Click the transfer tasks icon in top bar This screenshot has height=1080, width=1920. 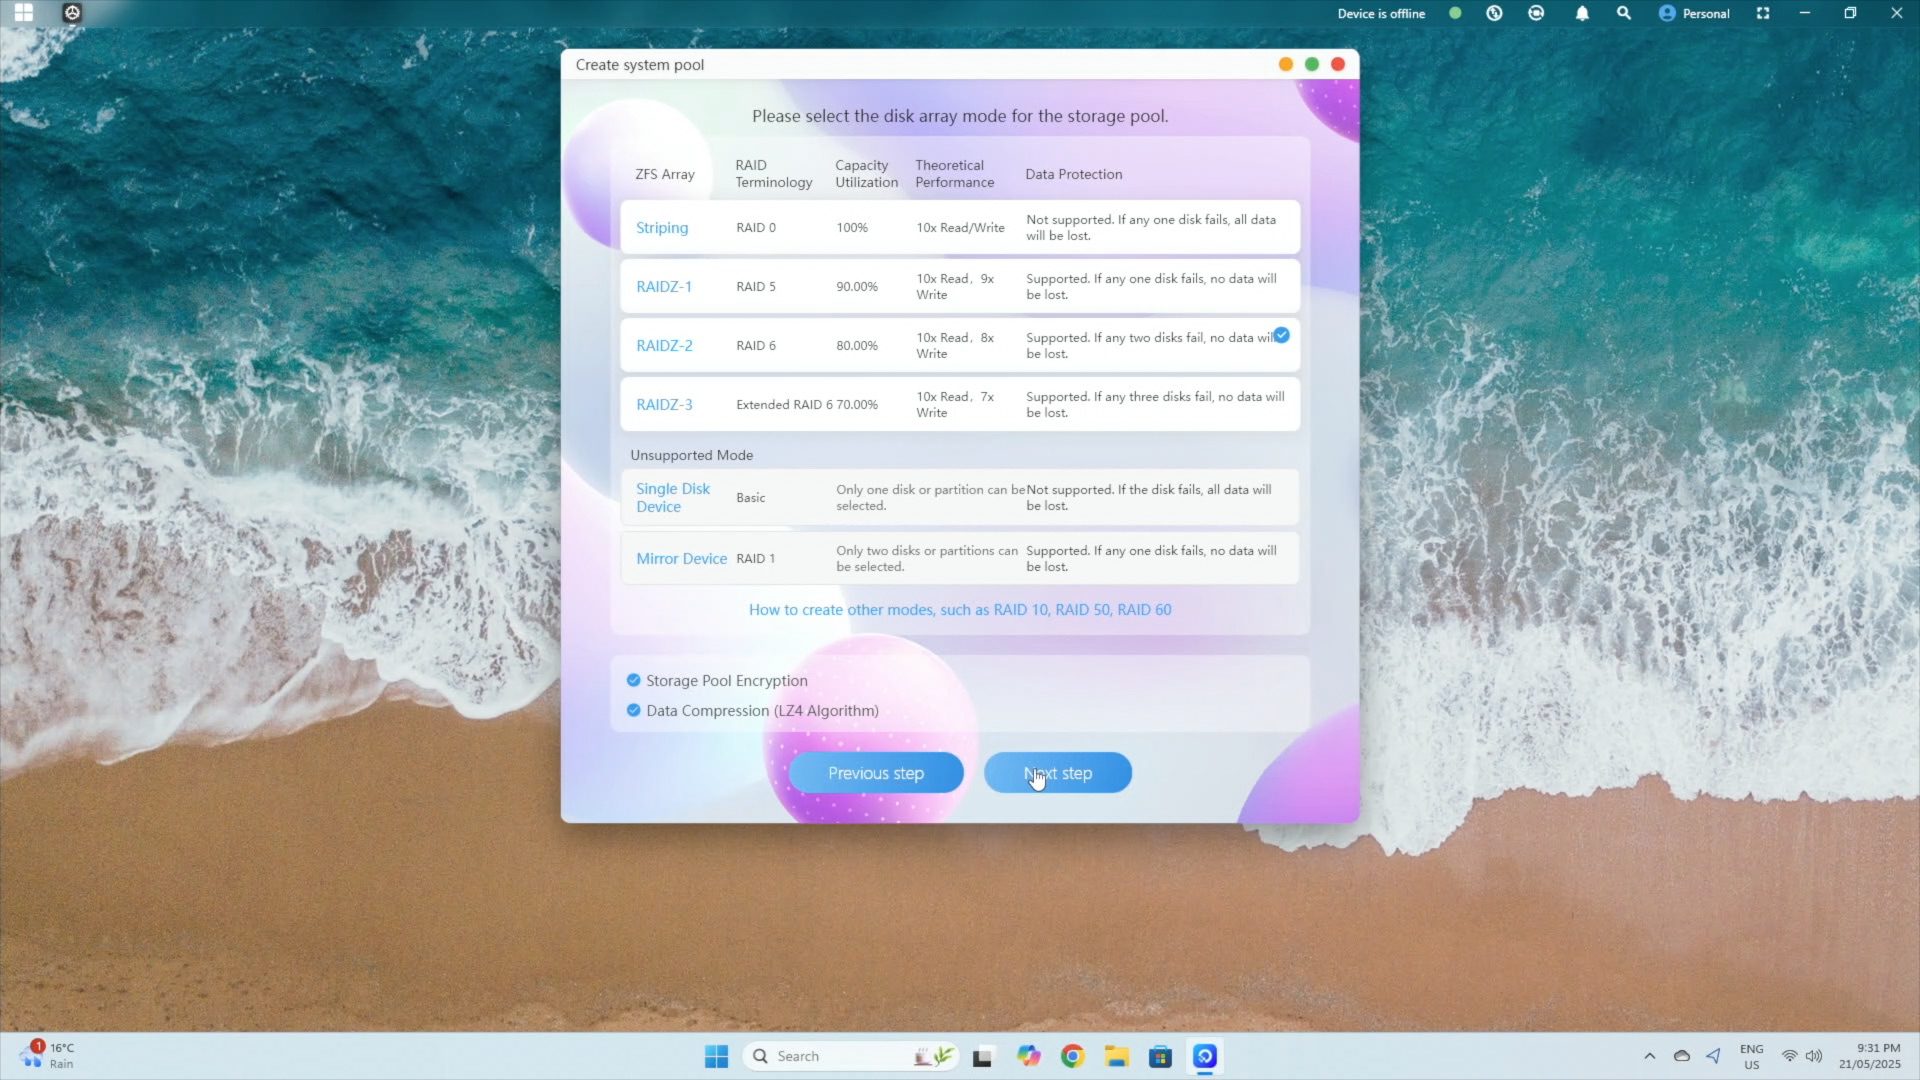pos(1494,14)
